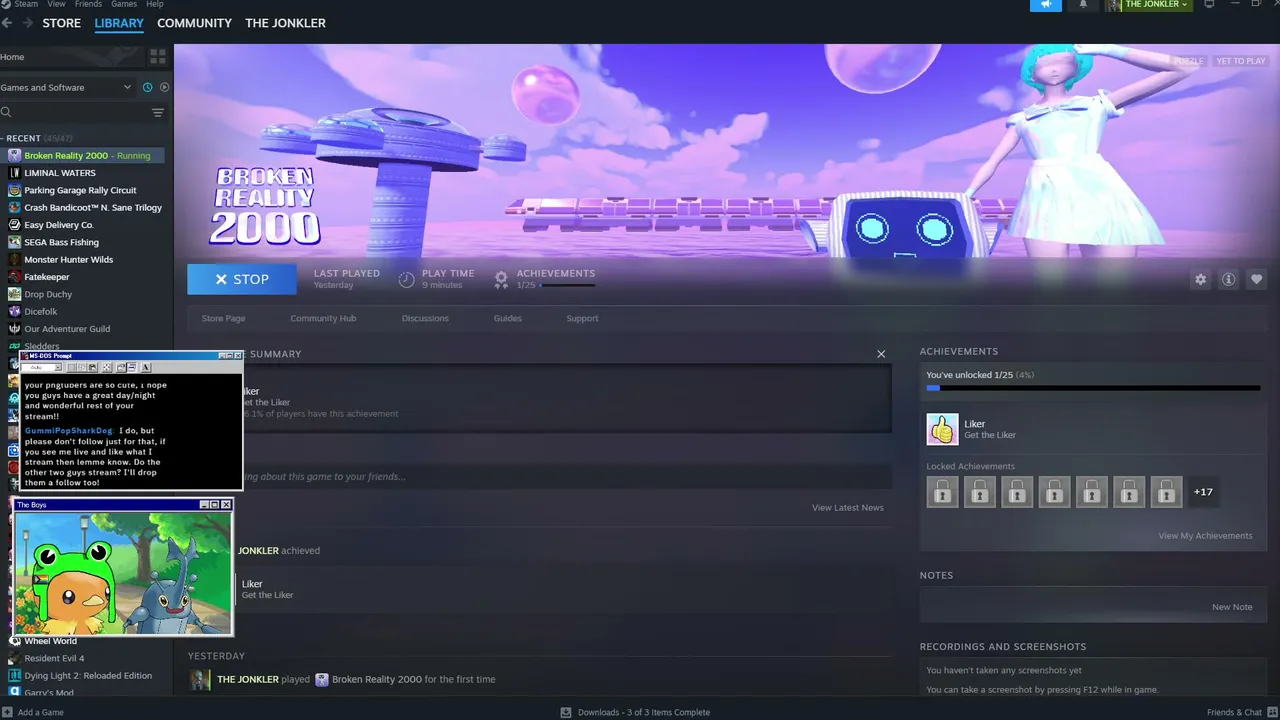Viewport: 1280px width, 720px height.
Task: Open advanced library filter options icon
Action: (x=158, y=113)
